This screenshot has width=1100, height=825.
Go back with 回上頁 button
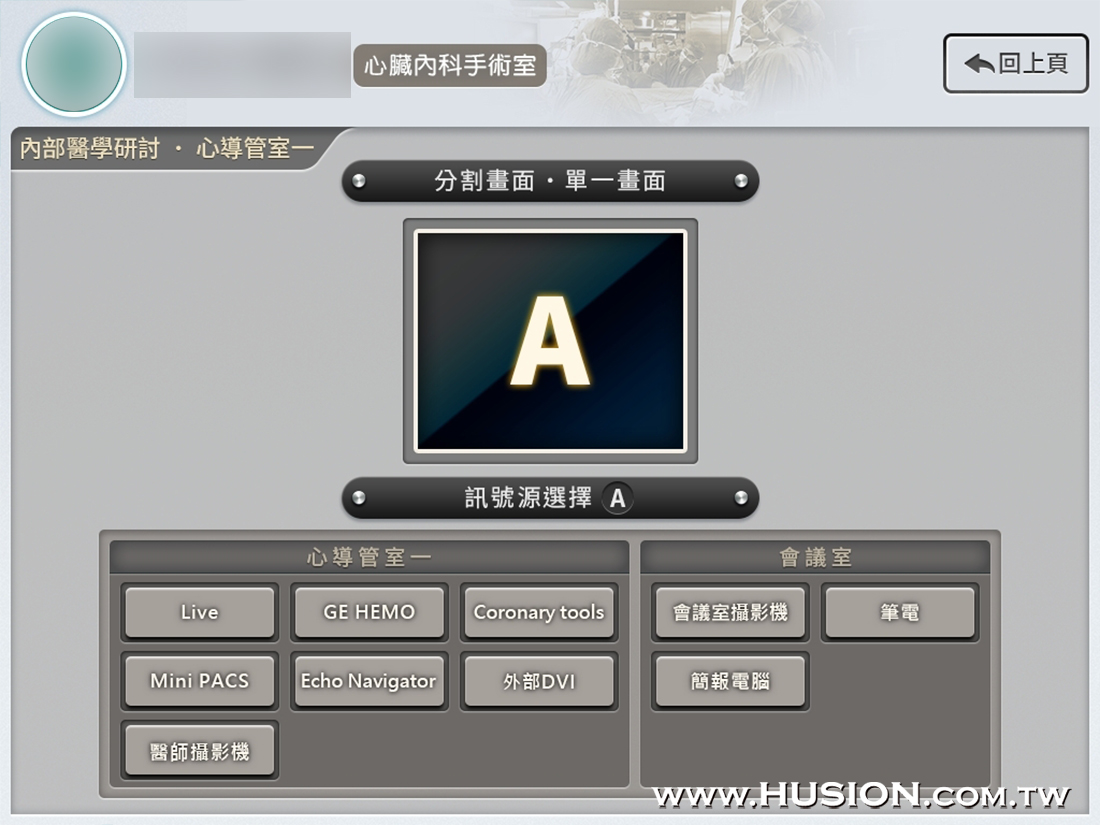pyautogui.click(x=1016, y=64)
